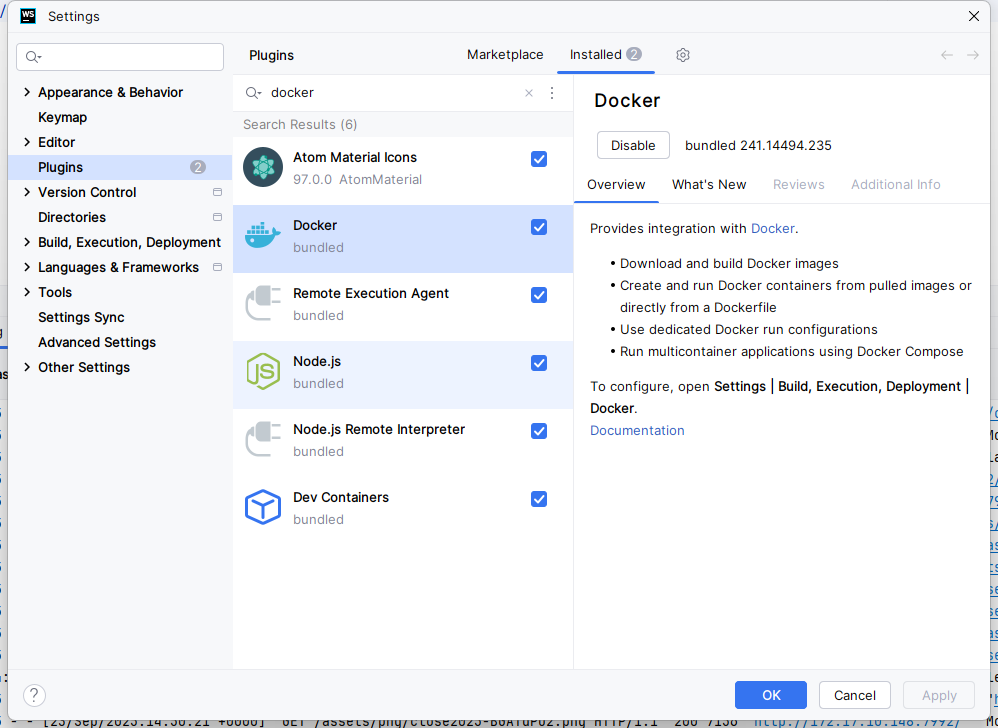
Task: Focus the settings search field
Action: point(120,57)
